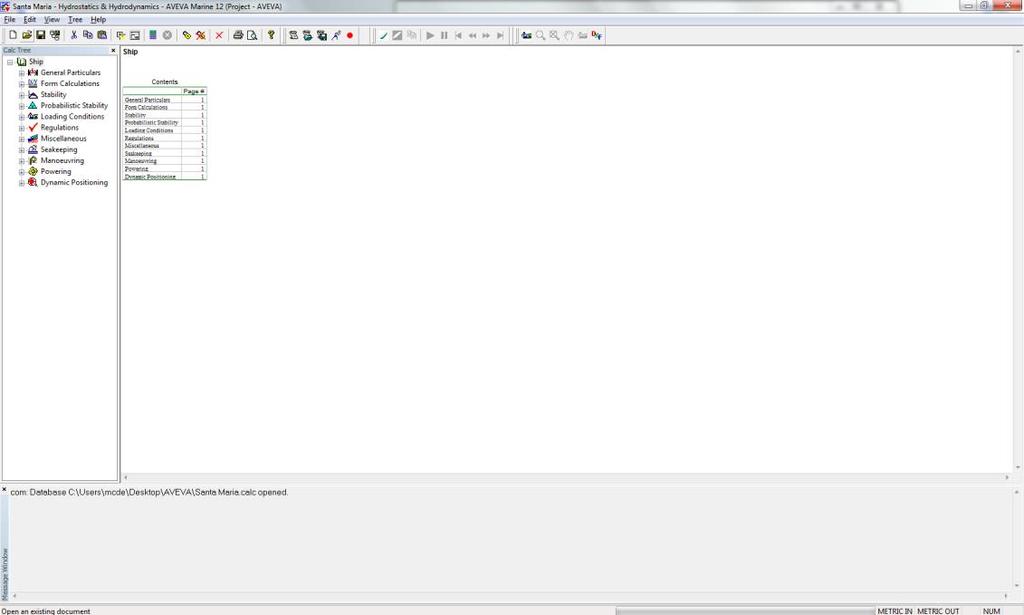
Task: Click the Pause button in toolbar
Action: click(444, 35)
